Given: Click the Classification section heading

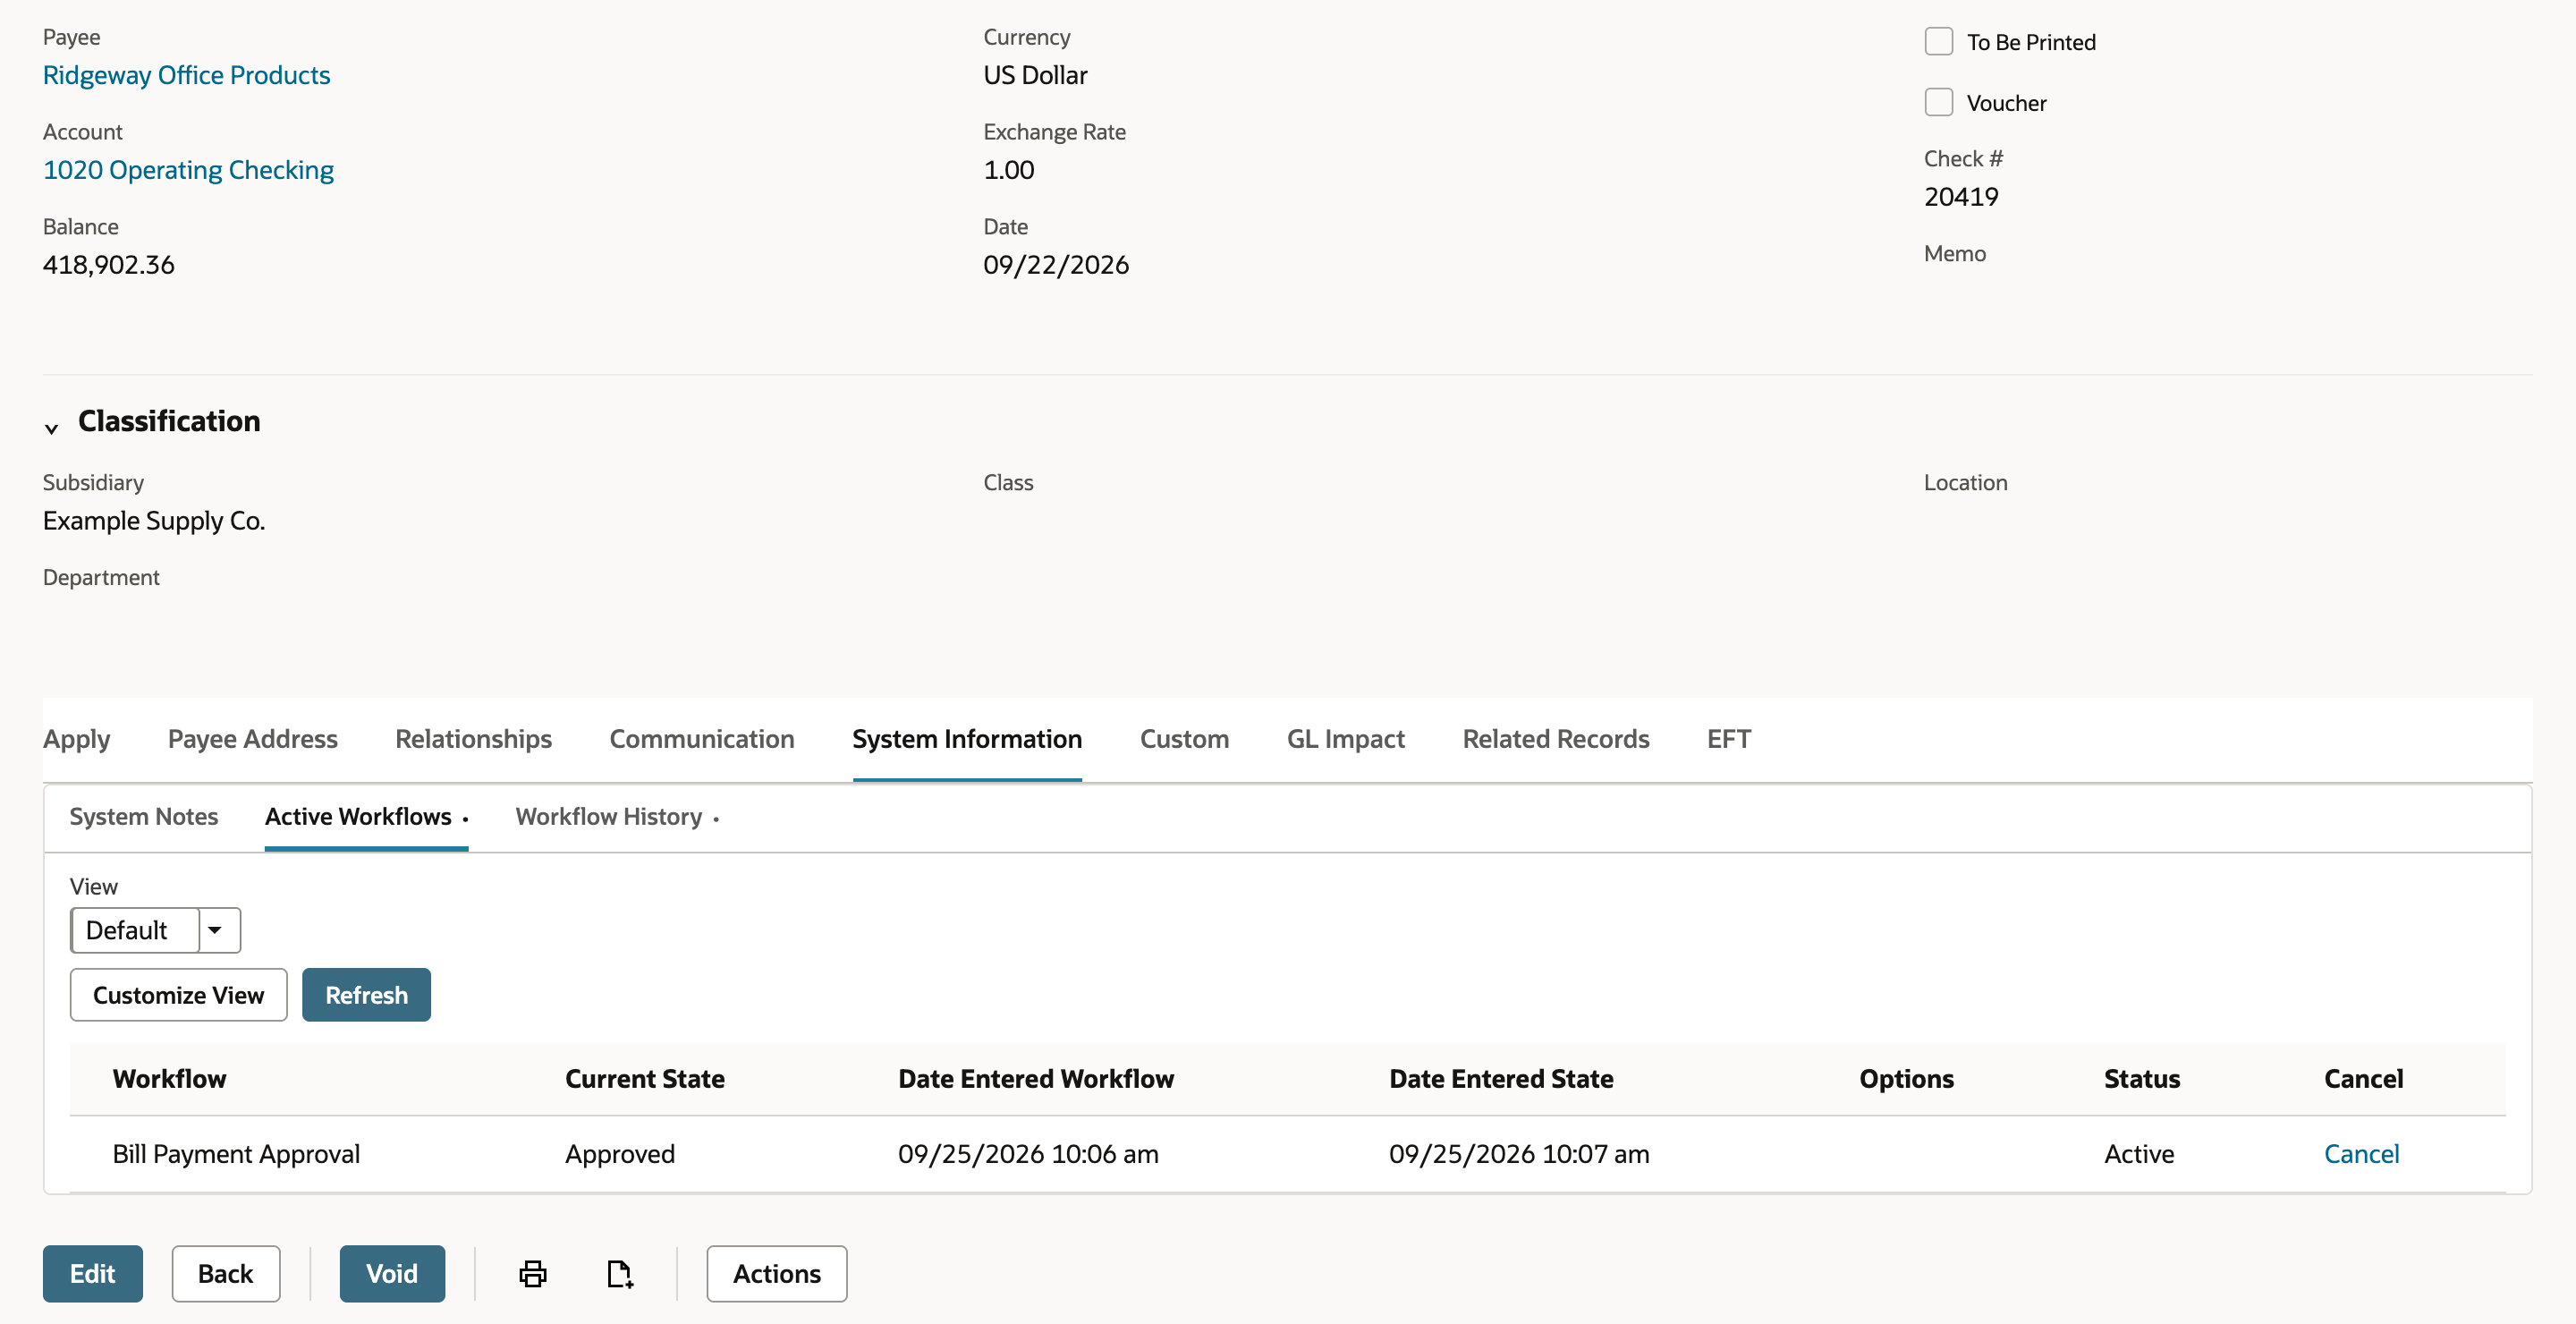Looking at the screenshot, I should coord(169,421).
